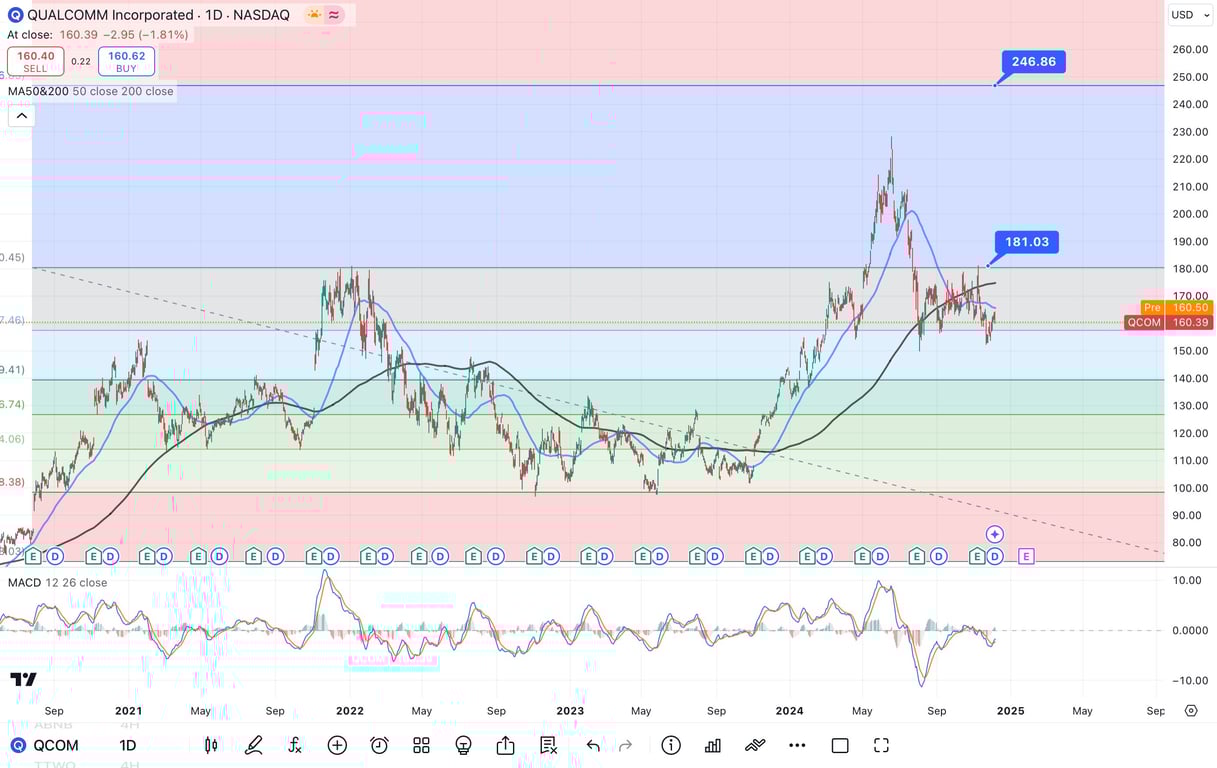Change the 1D interval in the bottom toolbar

[128, 746]
